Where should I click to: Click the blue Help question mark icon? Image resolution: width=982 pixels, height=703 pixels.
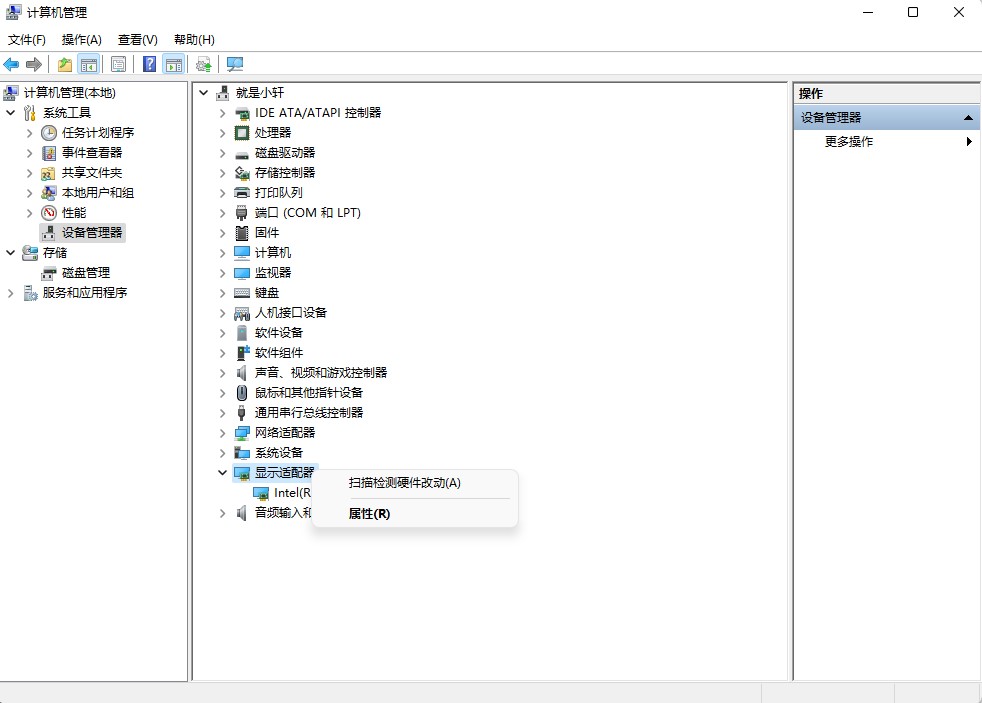click(149, 64)
